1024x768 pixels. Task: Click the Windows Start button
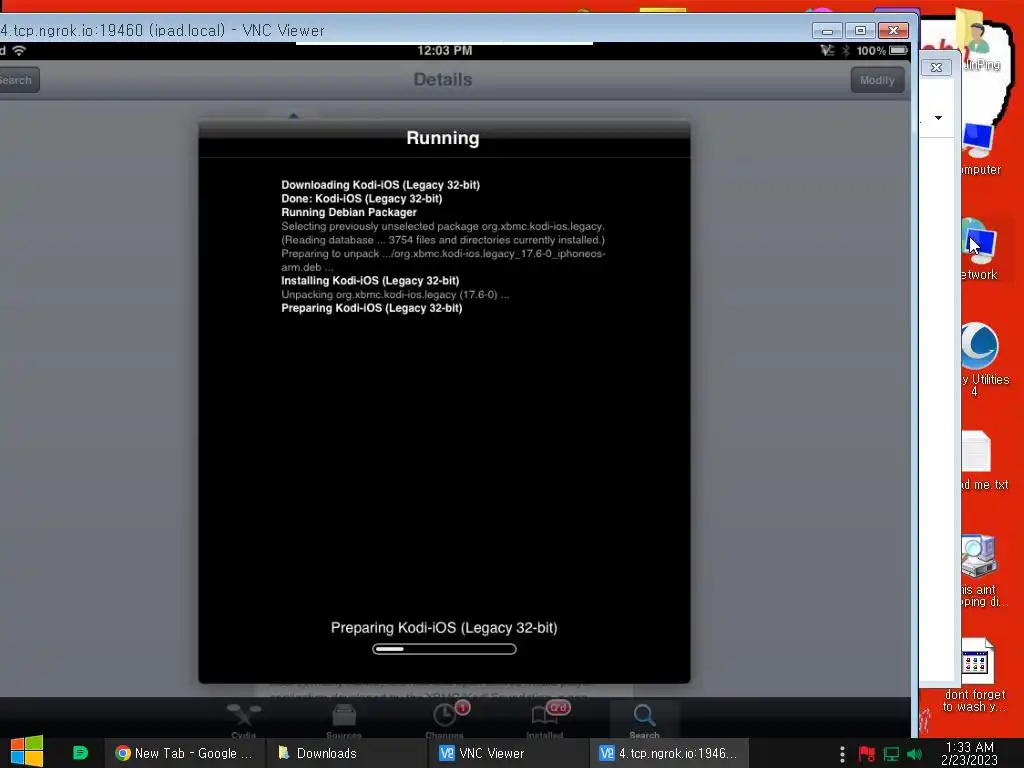click(x=26, y=752)
